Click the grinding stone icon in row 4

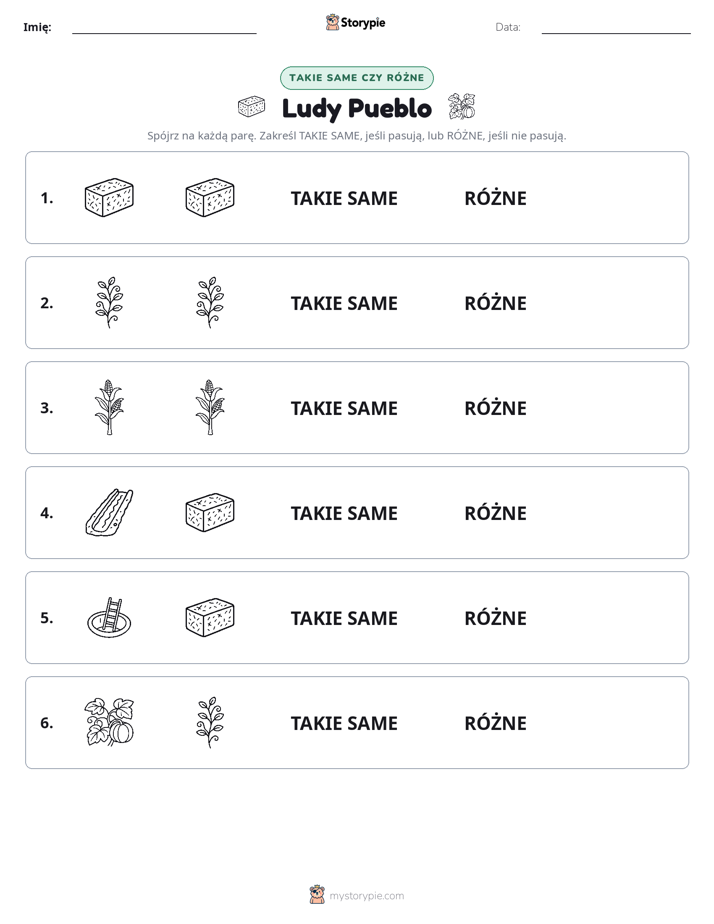pyautogui.click(x=109, y=513)
